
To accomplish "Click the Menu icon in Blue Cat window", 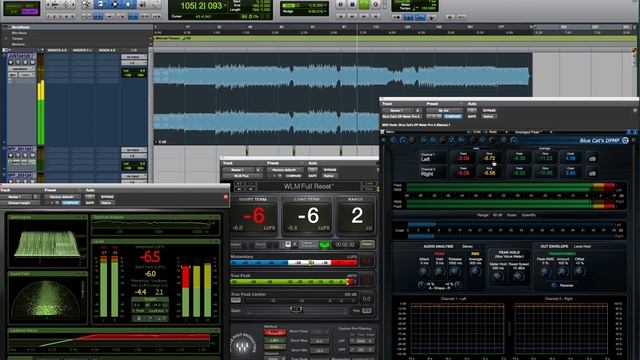I will point(382,132).
